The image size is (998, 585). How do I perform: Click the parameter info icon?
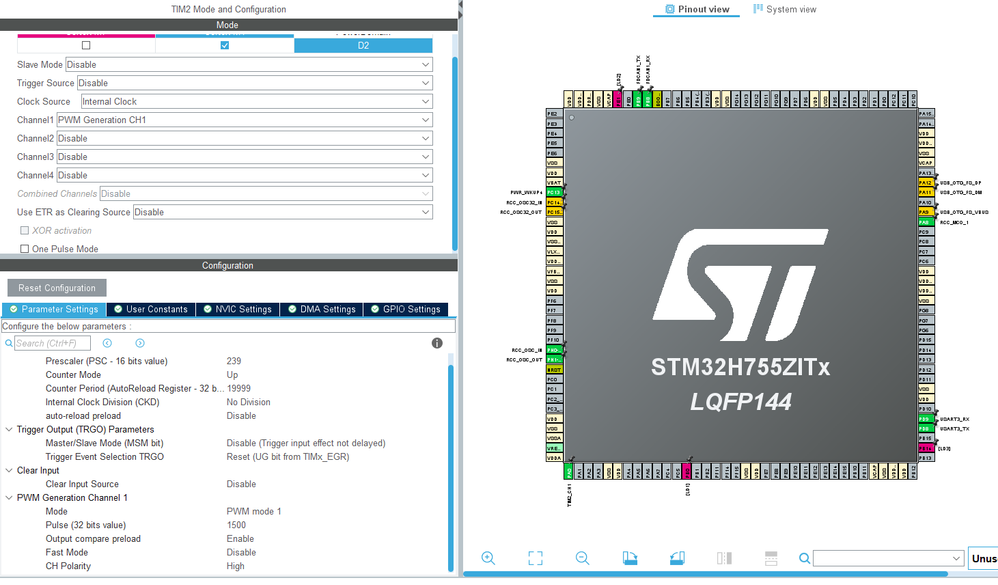pyautogui.click(x=437, y=343)
